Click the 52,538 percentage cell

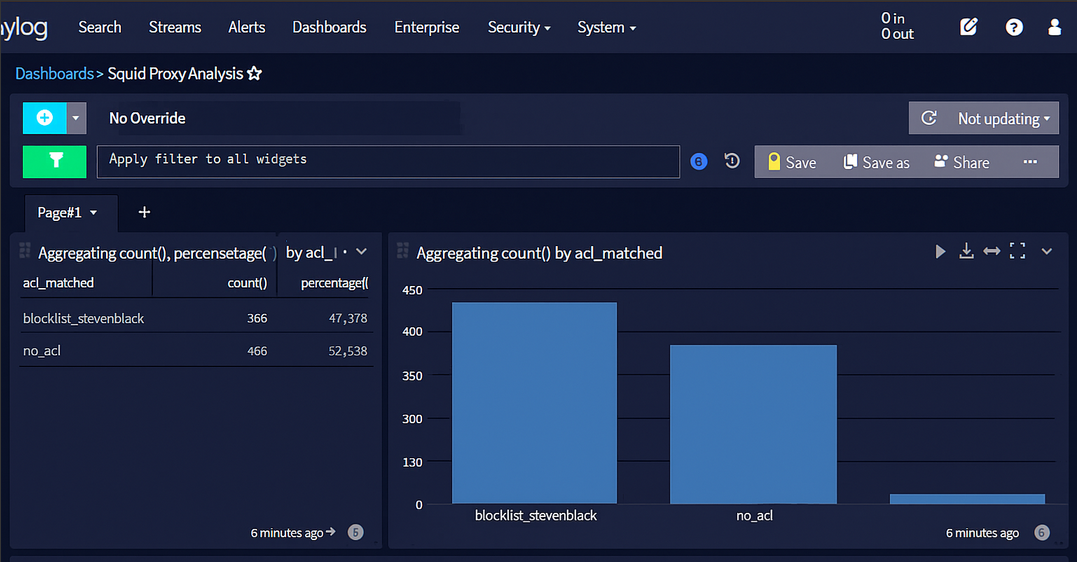click(x=348, y=351)
